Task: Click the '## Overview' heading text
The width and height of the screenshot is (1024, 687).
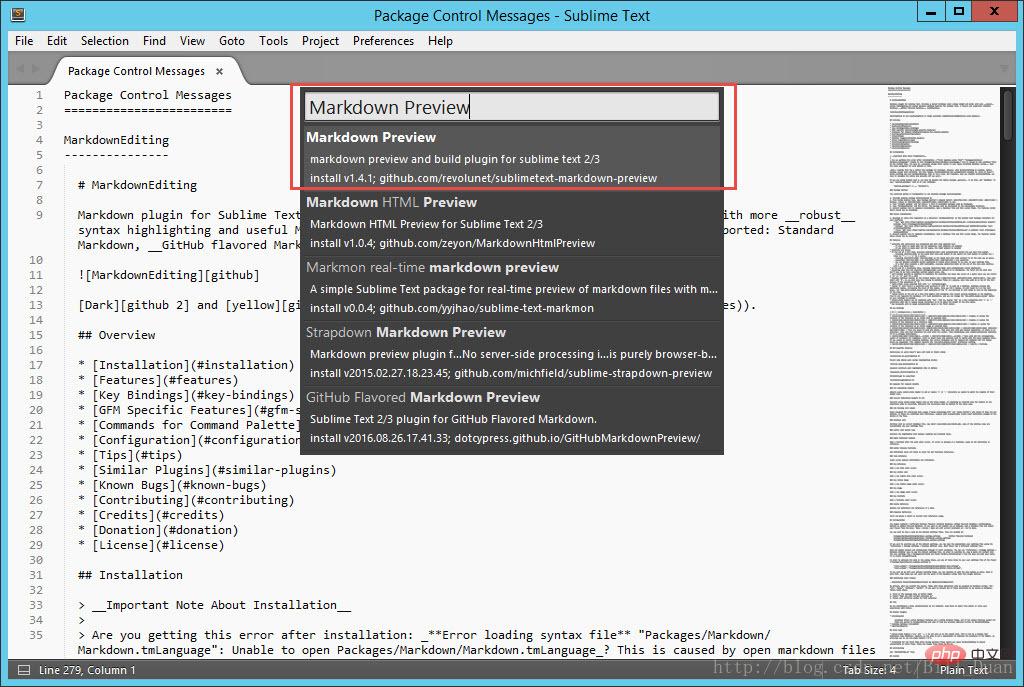Action: tap(116, 335)
